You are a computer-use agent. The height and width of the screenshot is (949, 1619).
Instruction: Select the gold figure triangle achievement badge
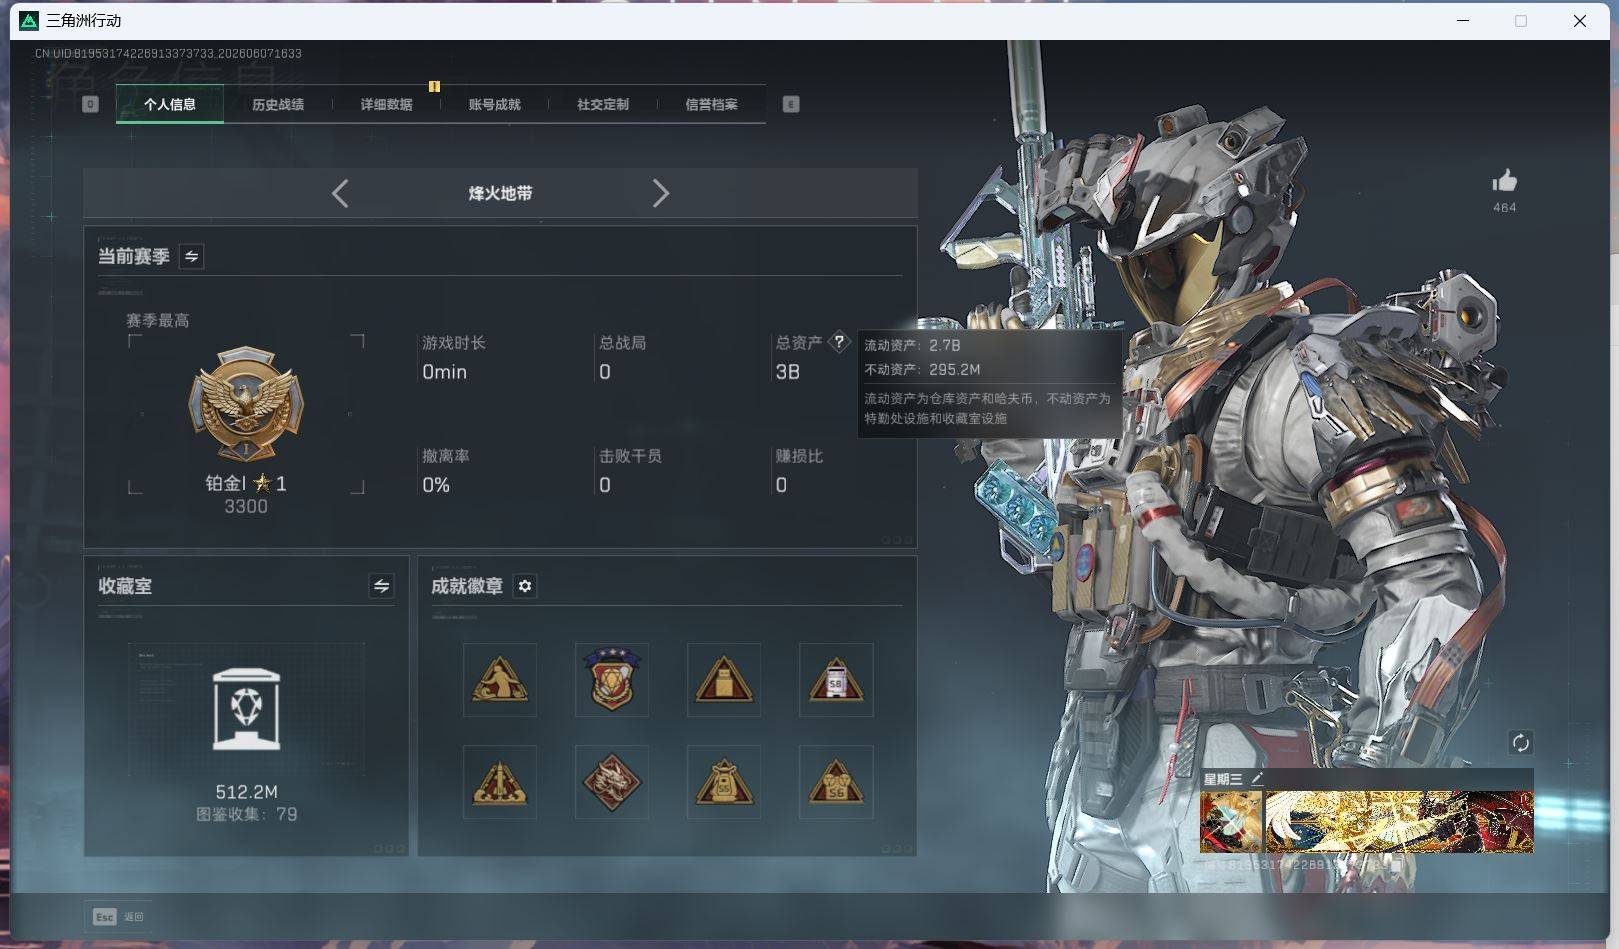pos(500,680)
